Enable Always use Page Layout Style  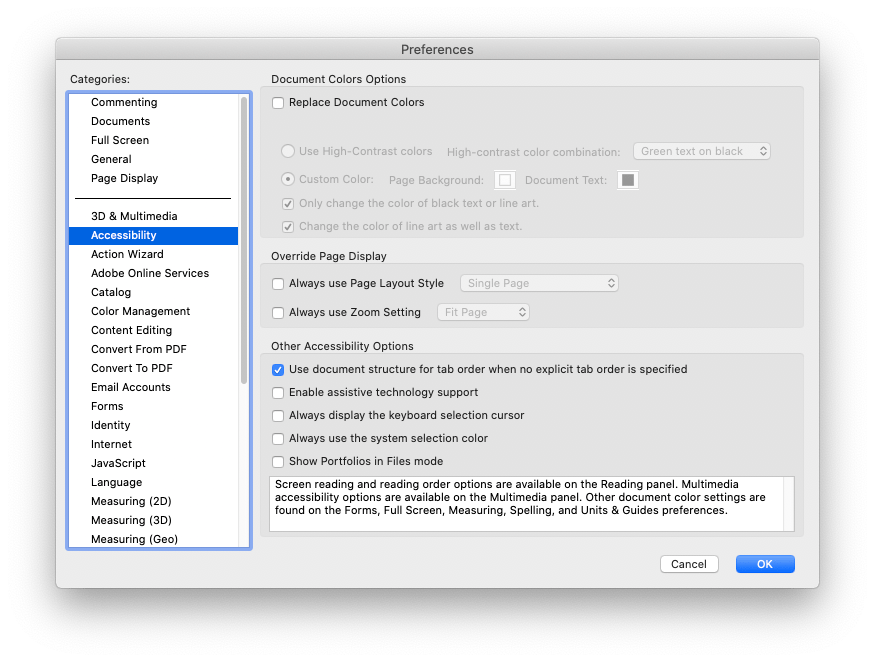coord(277,284)
